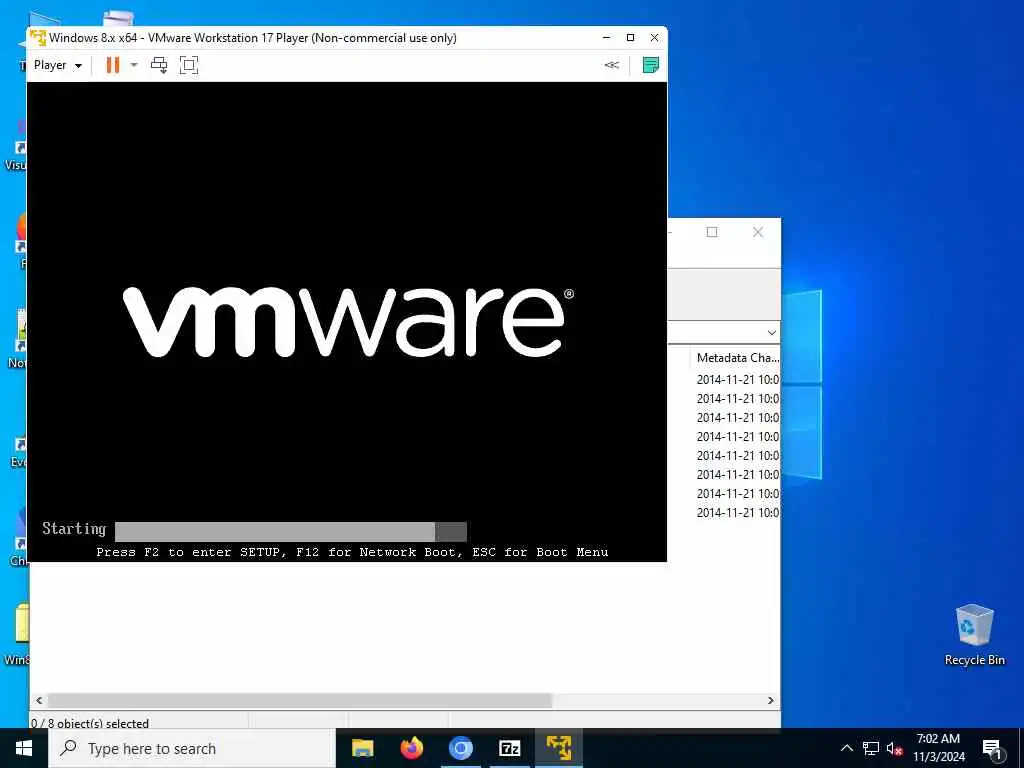Launch Firefox from the taskbar
Screen dimensions: 1024x768
click(x=411, y=748)
